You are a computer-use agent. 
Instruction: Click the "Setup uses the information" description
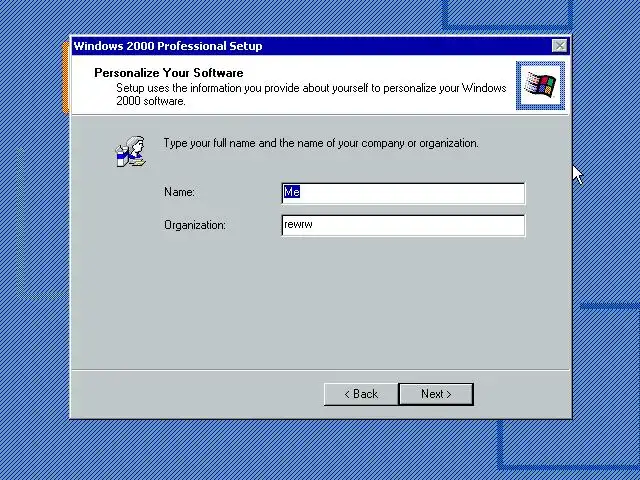311,94
